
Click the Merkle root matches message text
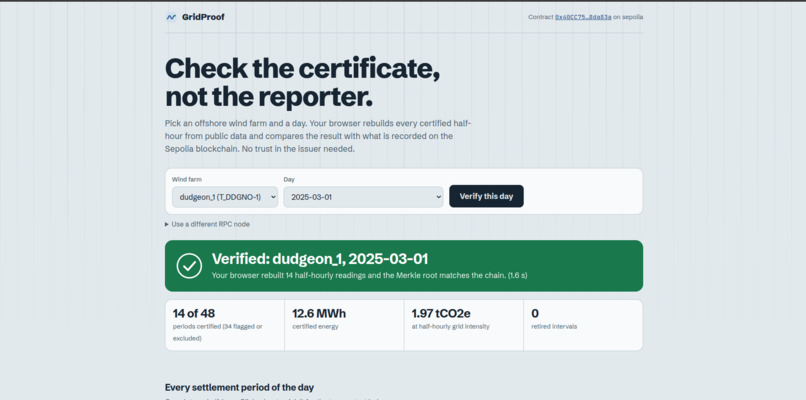(x=369, y=275)
